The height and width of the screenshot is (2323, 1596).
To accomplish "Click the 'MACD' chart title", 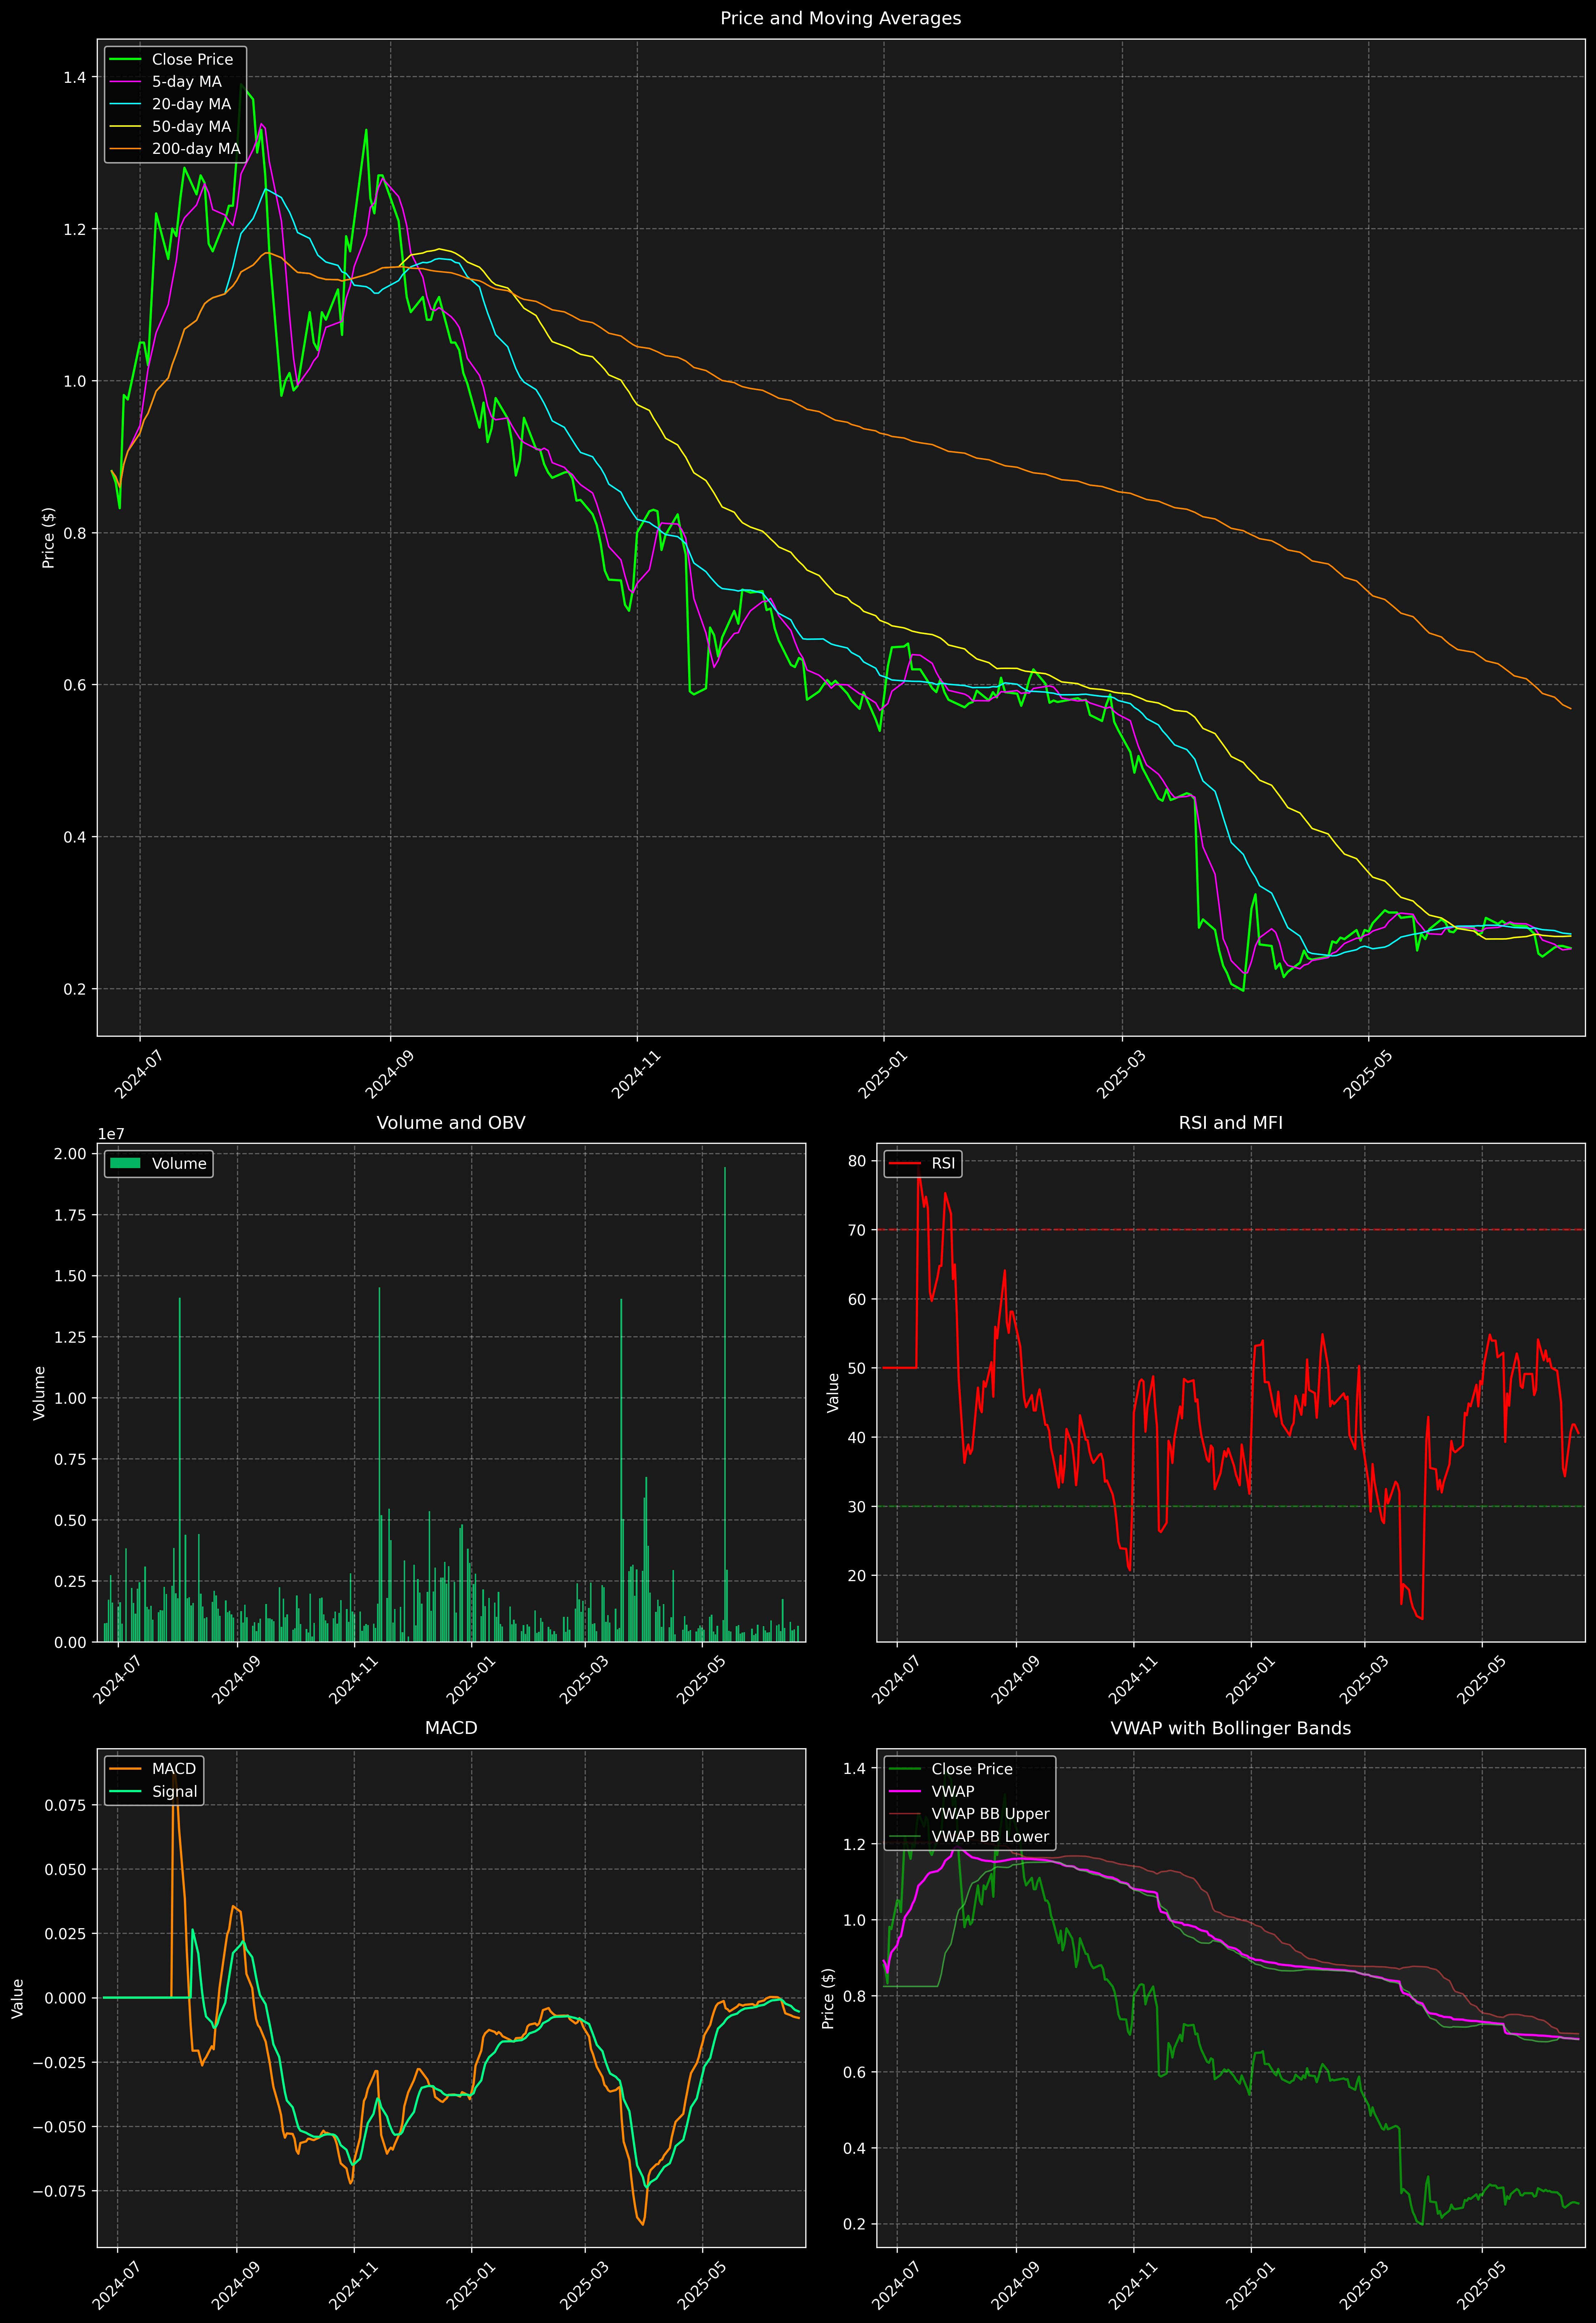I will click(451, 1728).
